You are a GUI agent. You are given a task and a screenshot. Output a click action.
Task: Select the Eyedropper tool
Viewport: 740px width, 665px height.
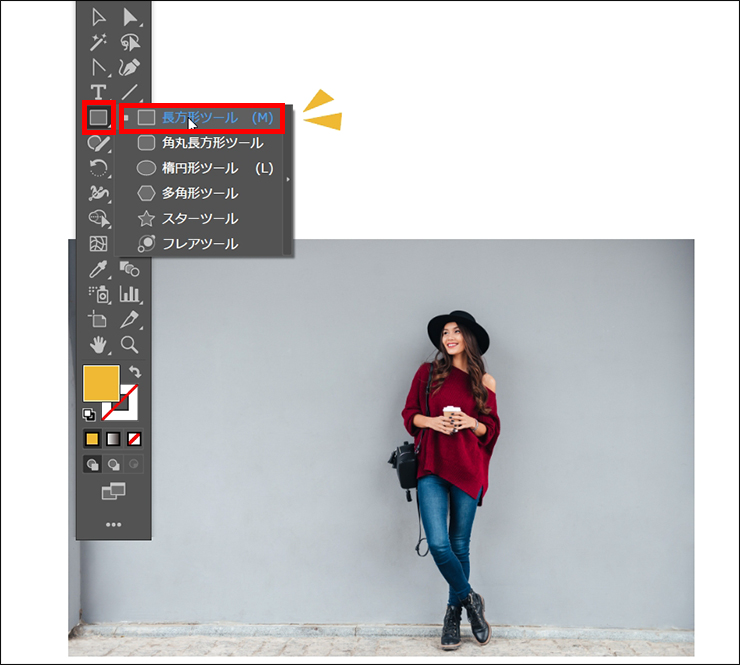pyautogui.click(x=98, y=269)
